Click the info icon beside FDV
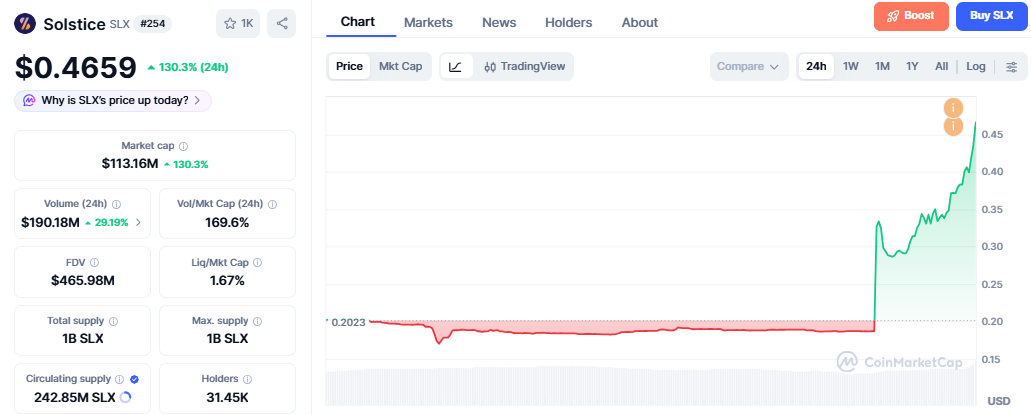The image size is (1031, 415). click(x=95, y=262)
